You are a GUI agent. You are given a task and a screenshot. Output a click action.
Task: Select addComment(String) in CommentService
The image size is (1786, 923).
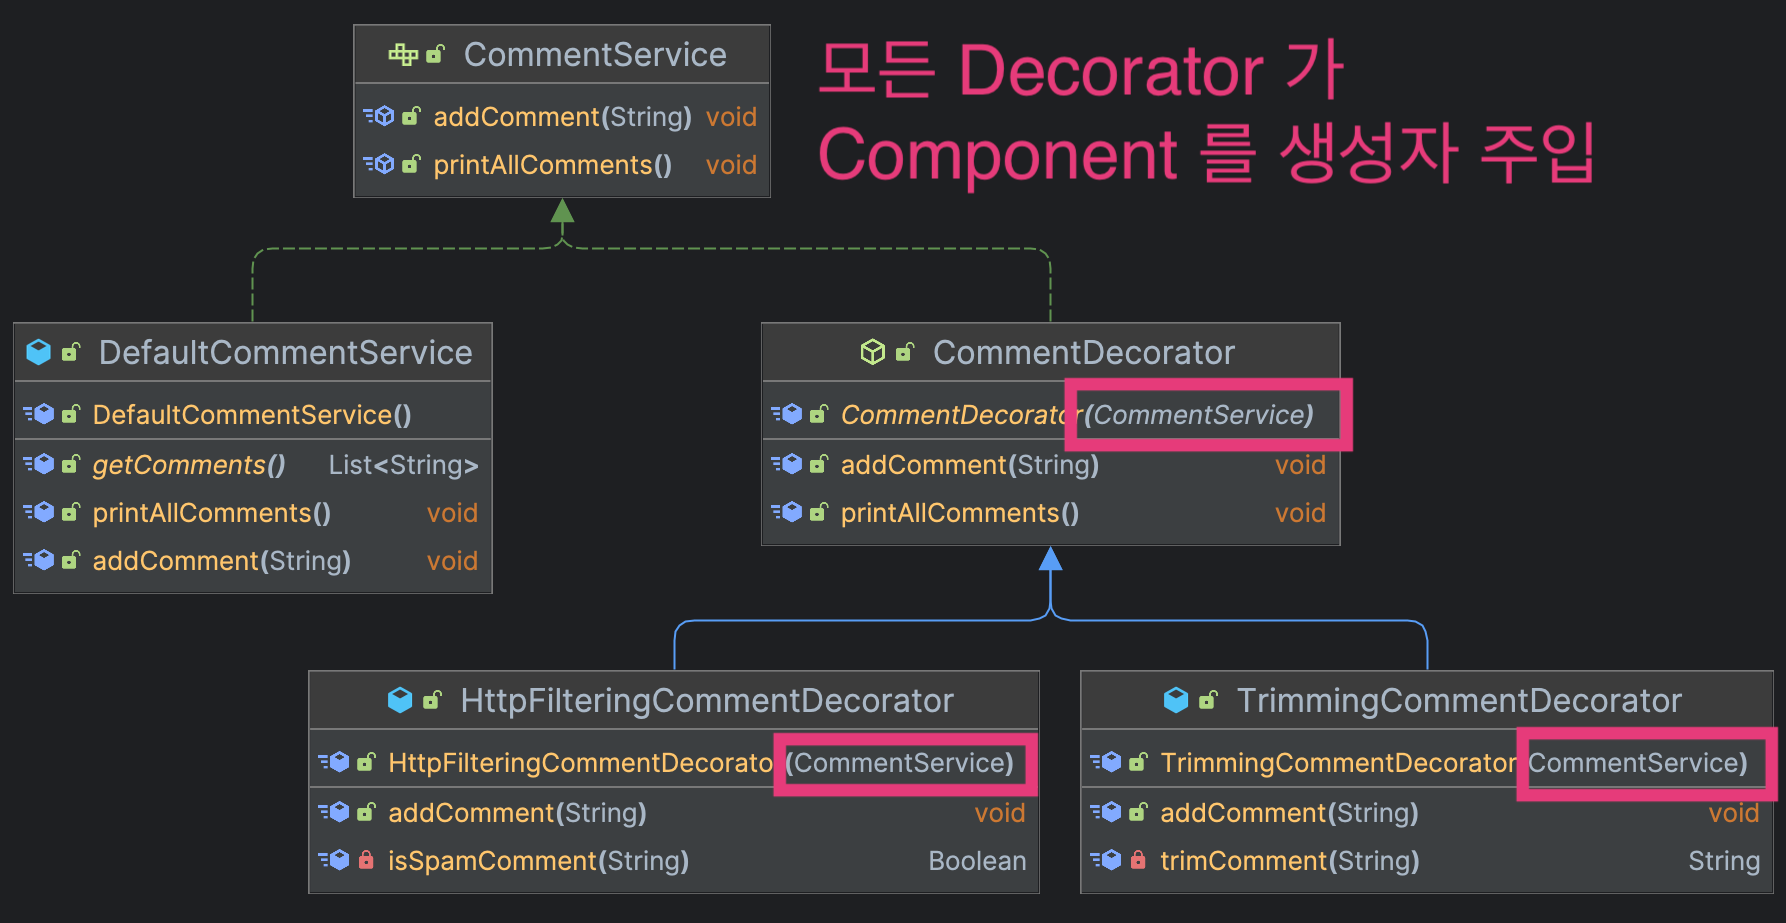562,117
